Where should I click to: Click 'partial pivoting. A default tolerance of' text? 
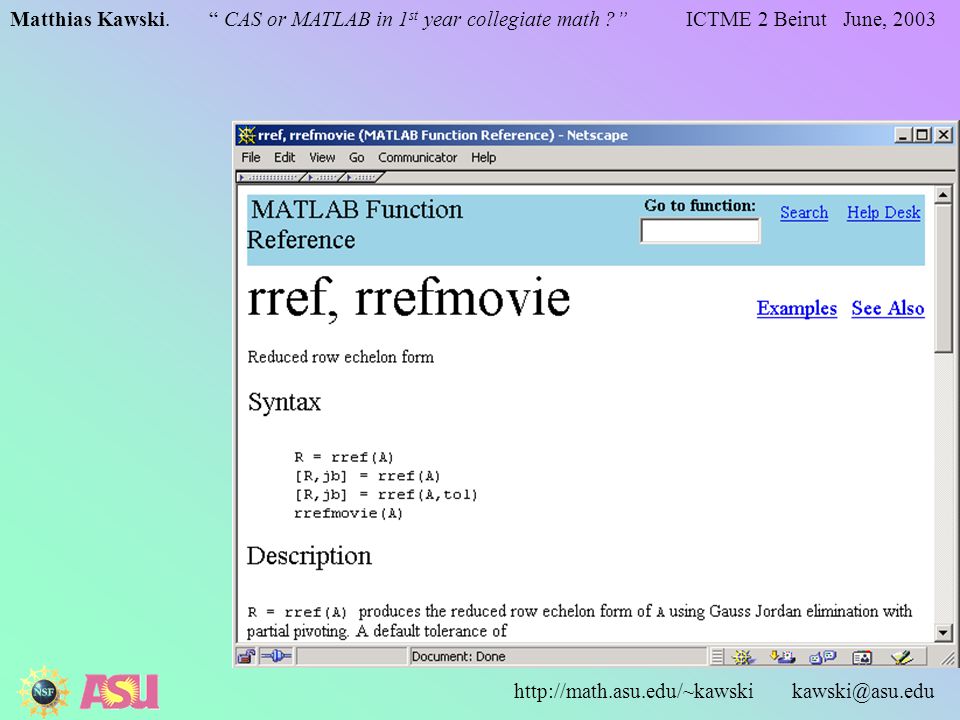(377, 631)
